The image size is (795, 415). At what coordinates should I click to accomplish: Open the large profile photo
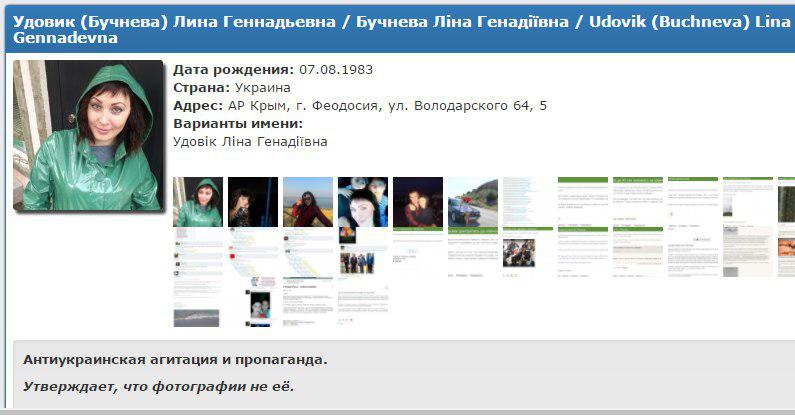pos(88,135)
